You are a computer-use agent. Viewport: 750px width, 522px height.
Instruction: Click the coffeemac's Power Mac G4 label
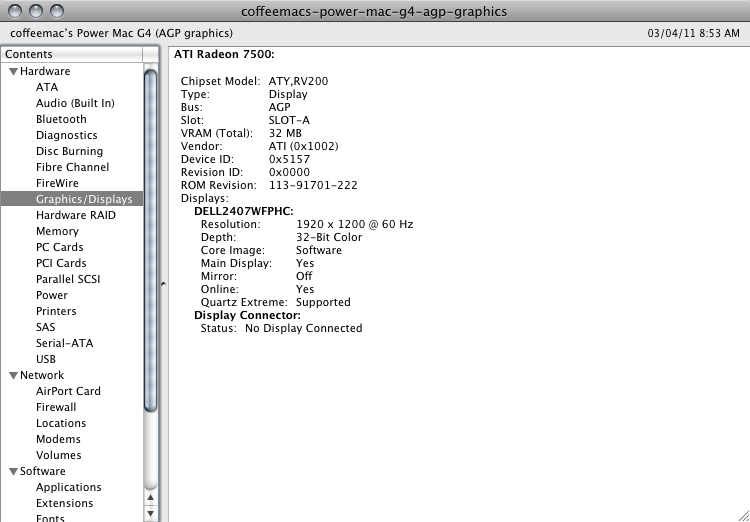point(121,33)
